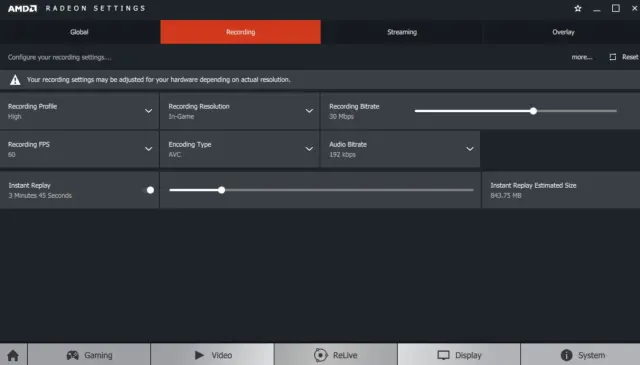
Task: Click the favorites star icon in title bar
Action: click(578, 8)
